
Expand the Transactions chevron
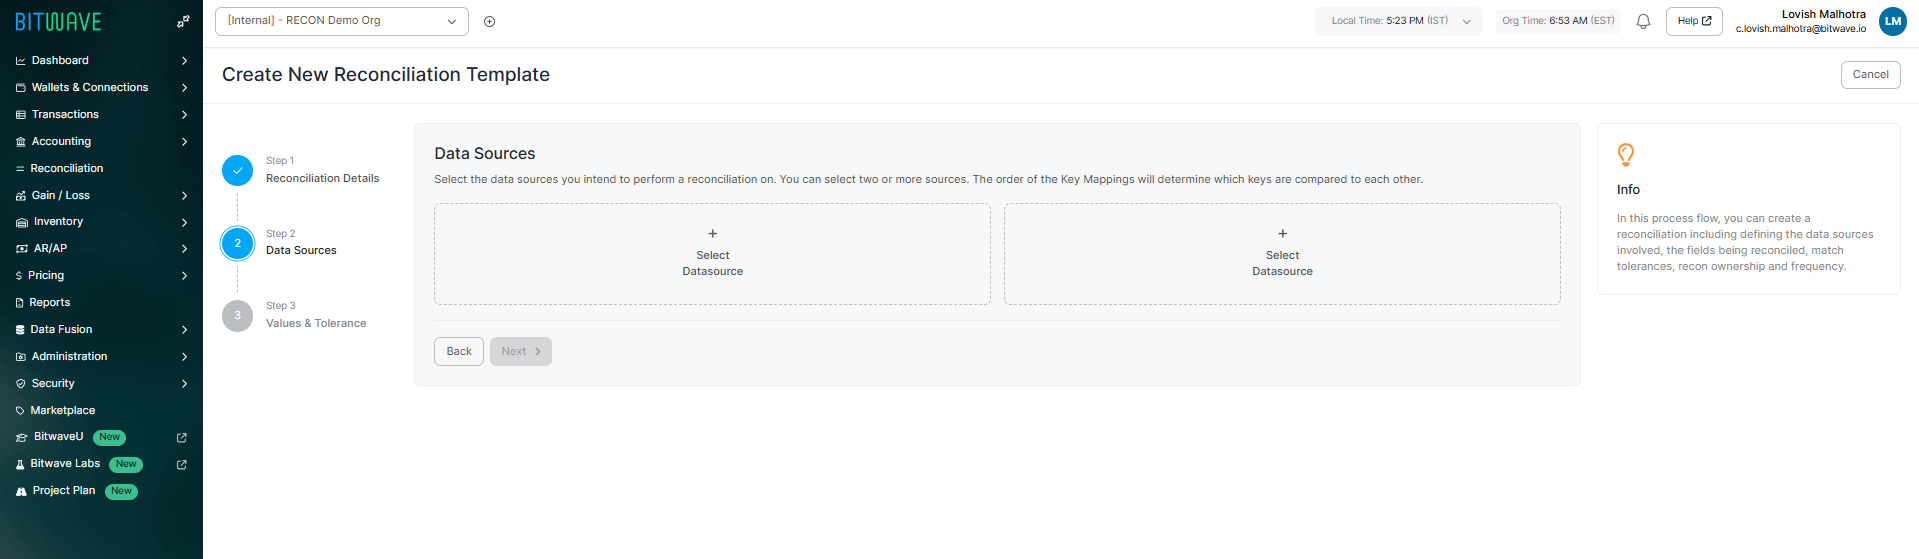click(185, 115)
